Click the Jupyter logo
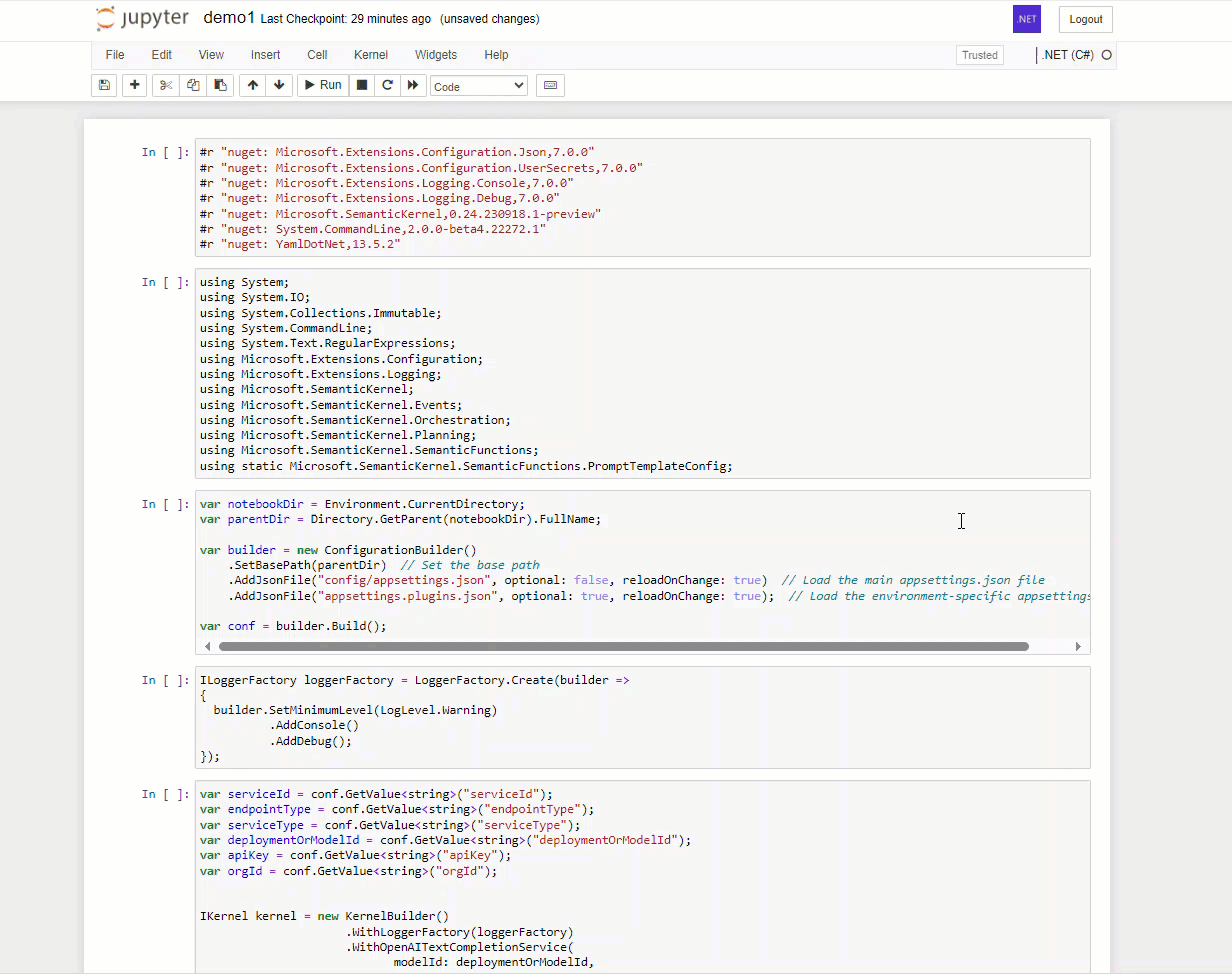1232x974 pixels. 144,19
